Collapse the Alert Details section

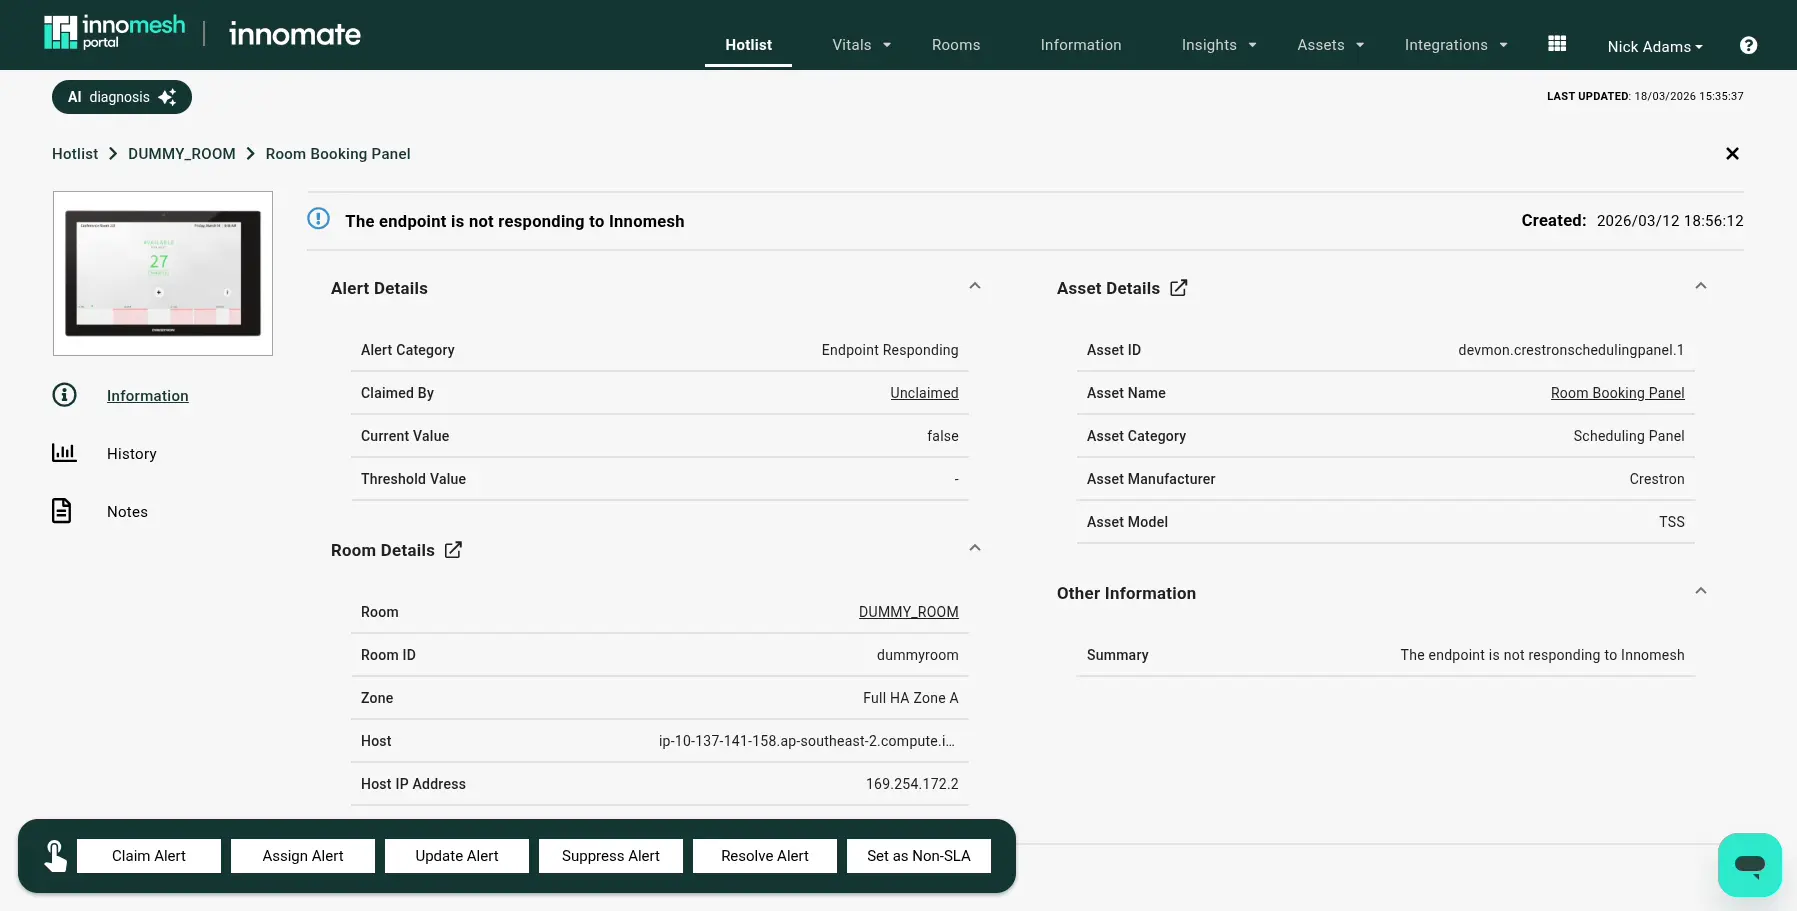(975, 286)
